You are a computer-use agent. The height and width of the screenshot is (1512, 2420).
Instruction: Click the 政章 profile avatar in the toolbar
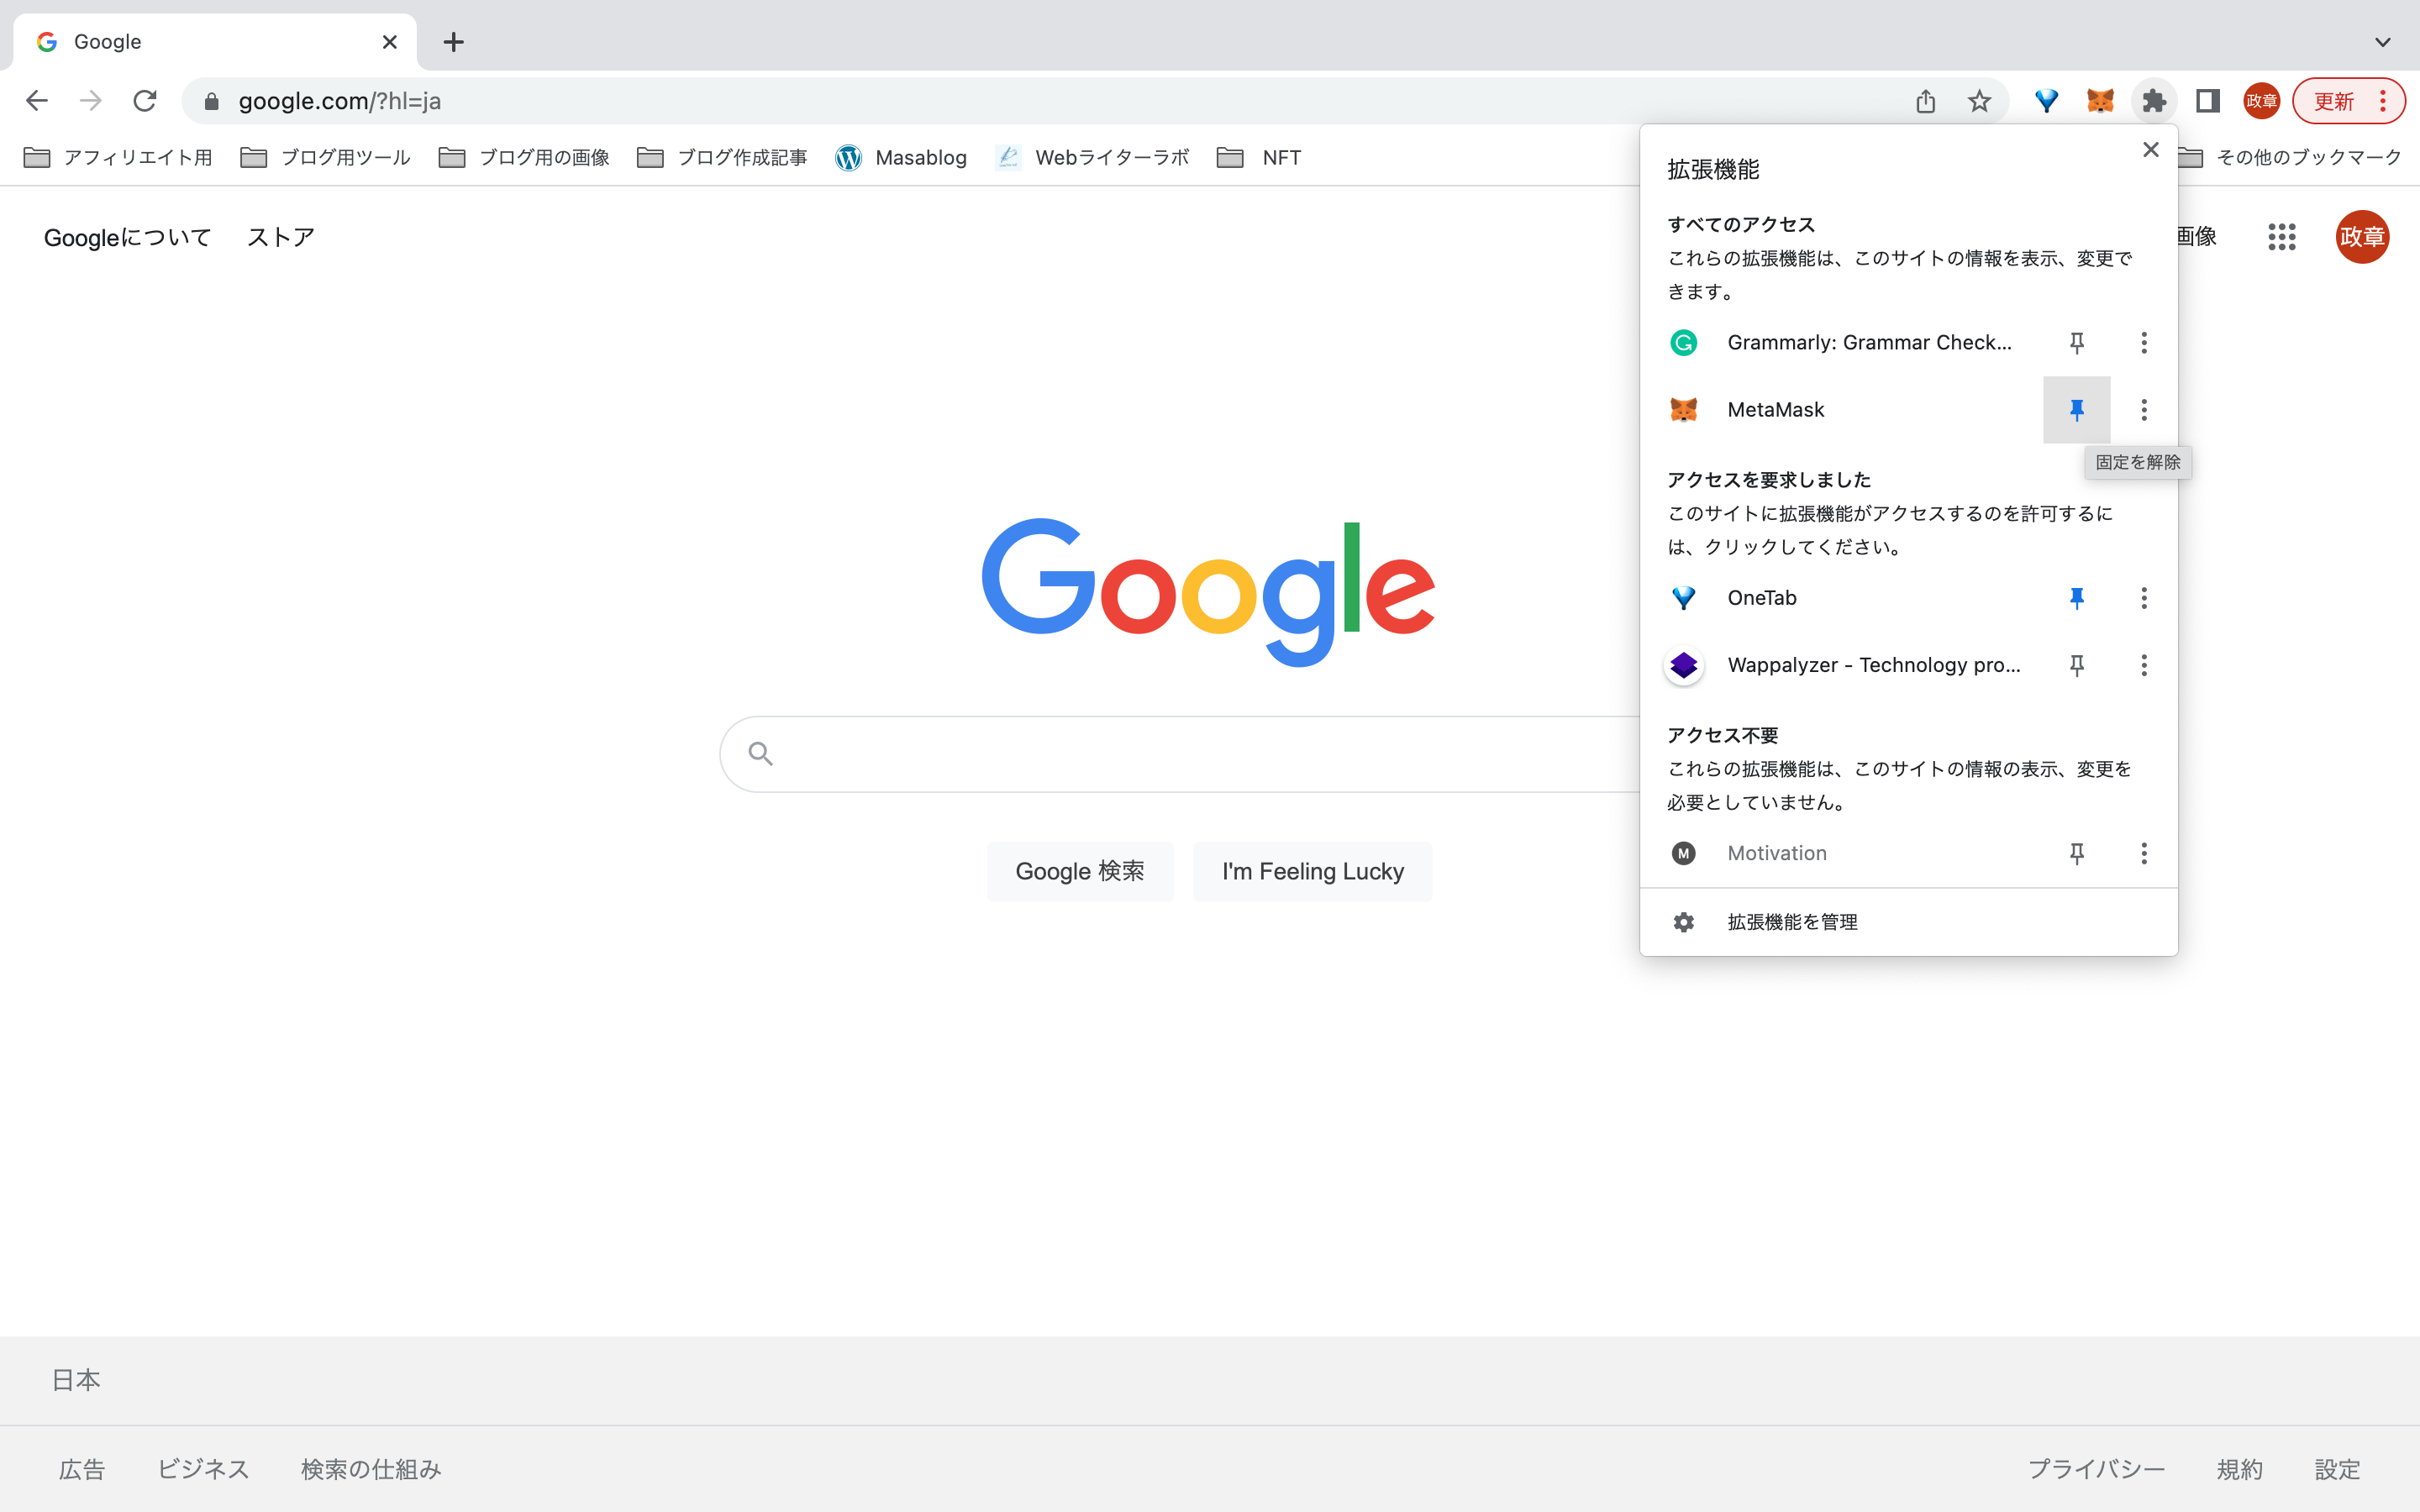pyautogui.click(x=2262, y=101)
